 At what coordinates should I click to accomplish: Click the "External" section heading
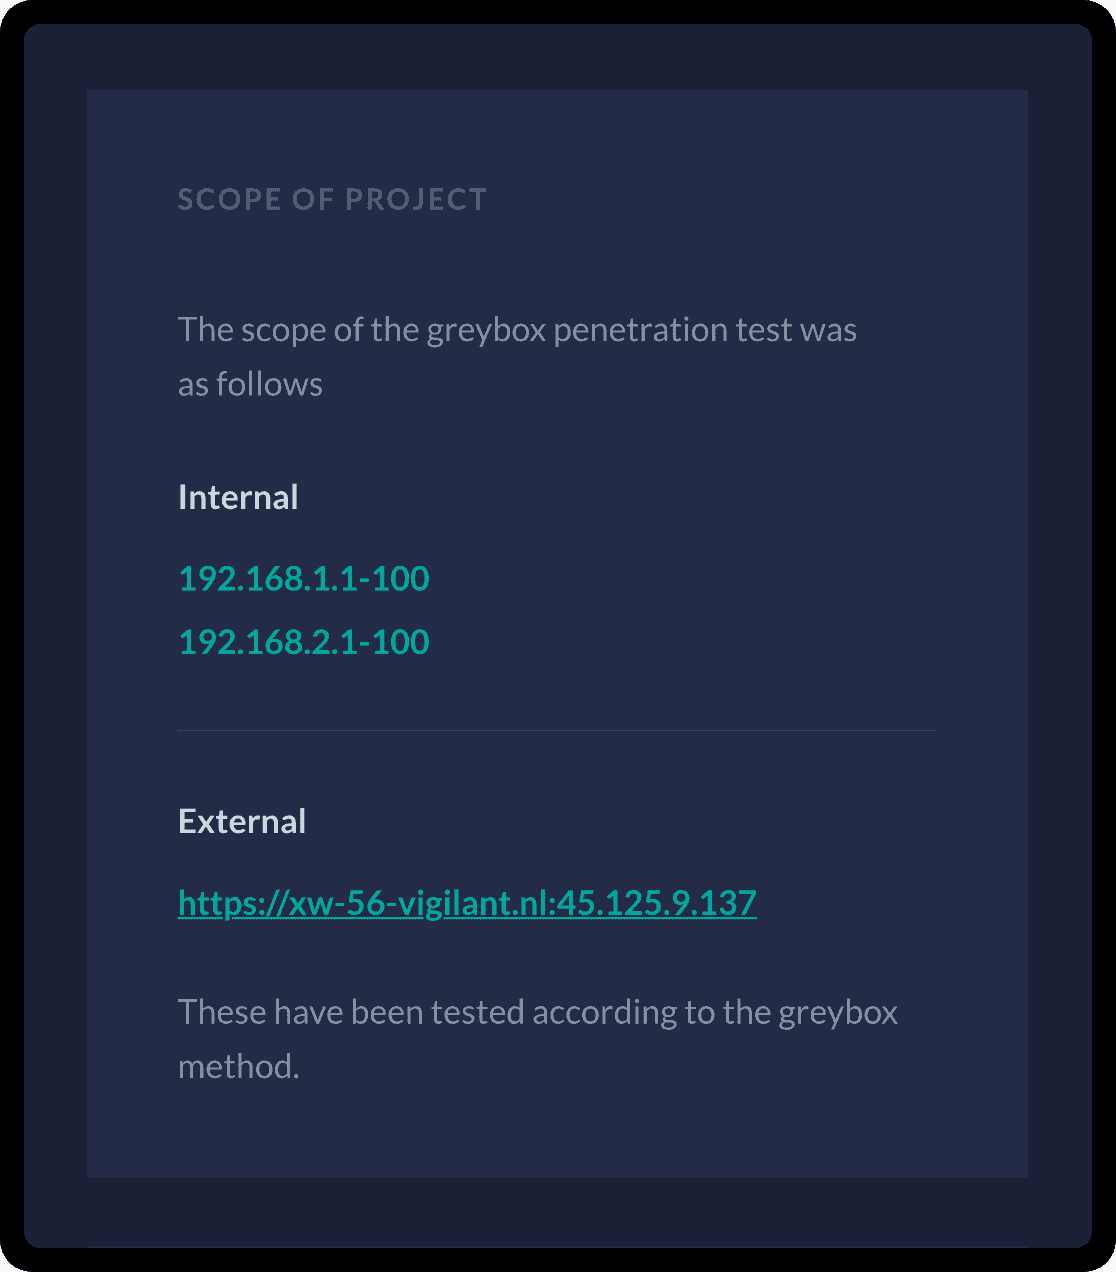click(242, 821)
